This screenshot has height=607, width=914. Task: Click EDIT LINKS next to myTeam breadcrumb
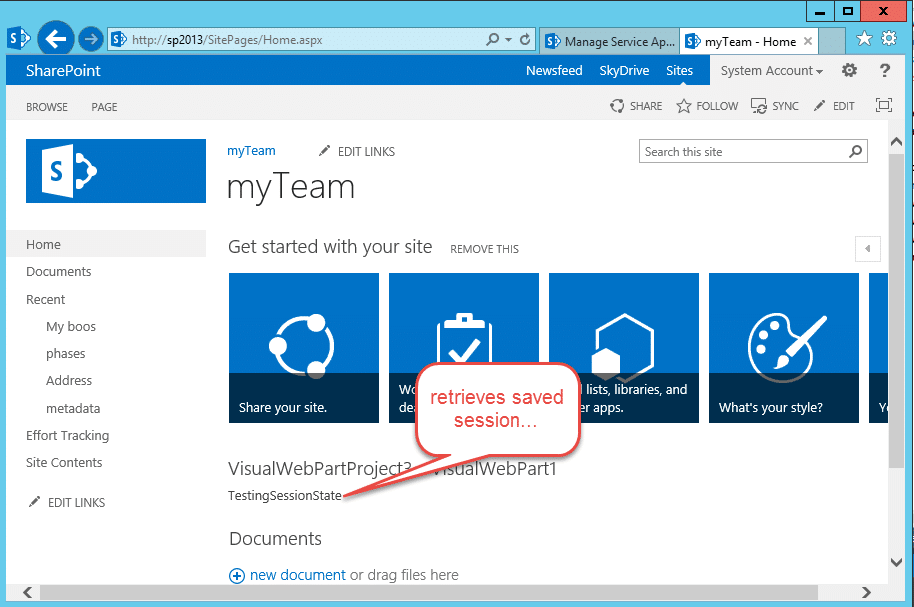[357, 152]
